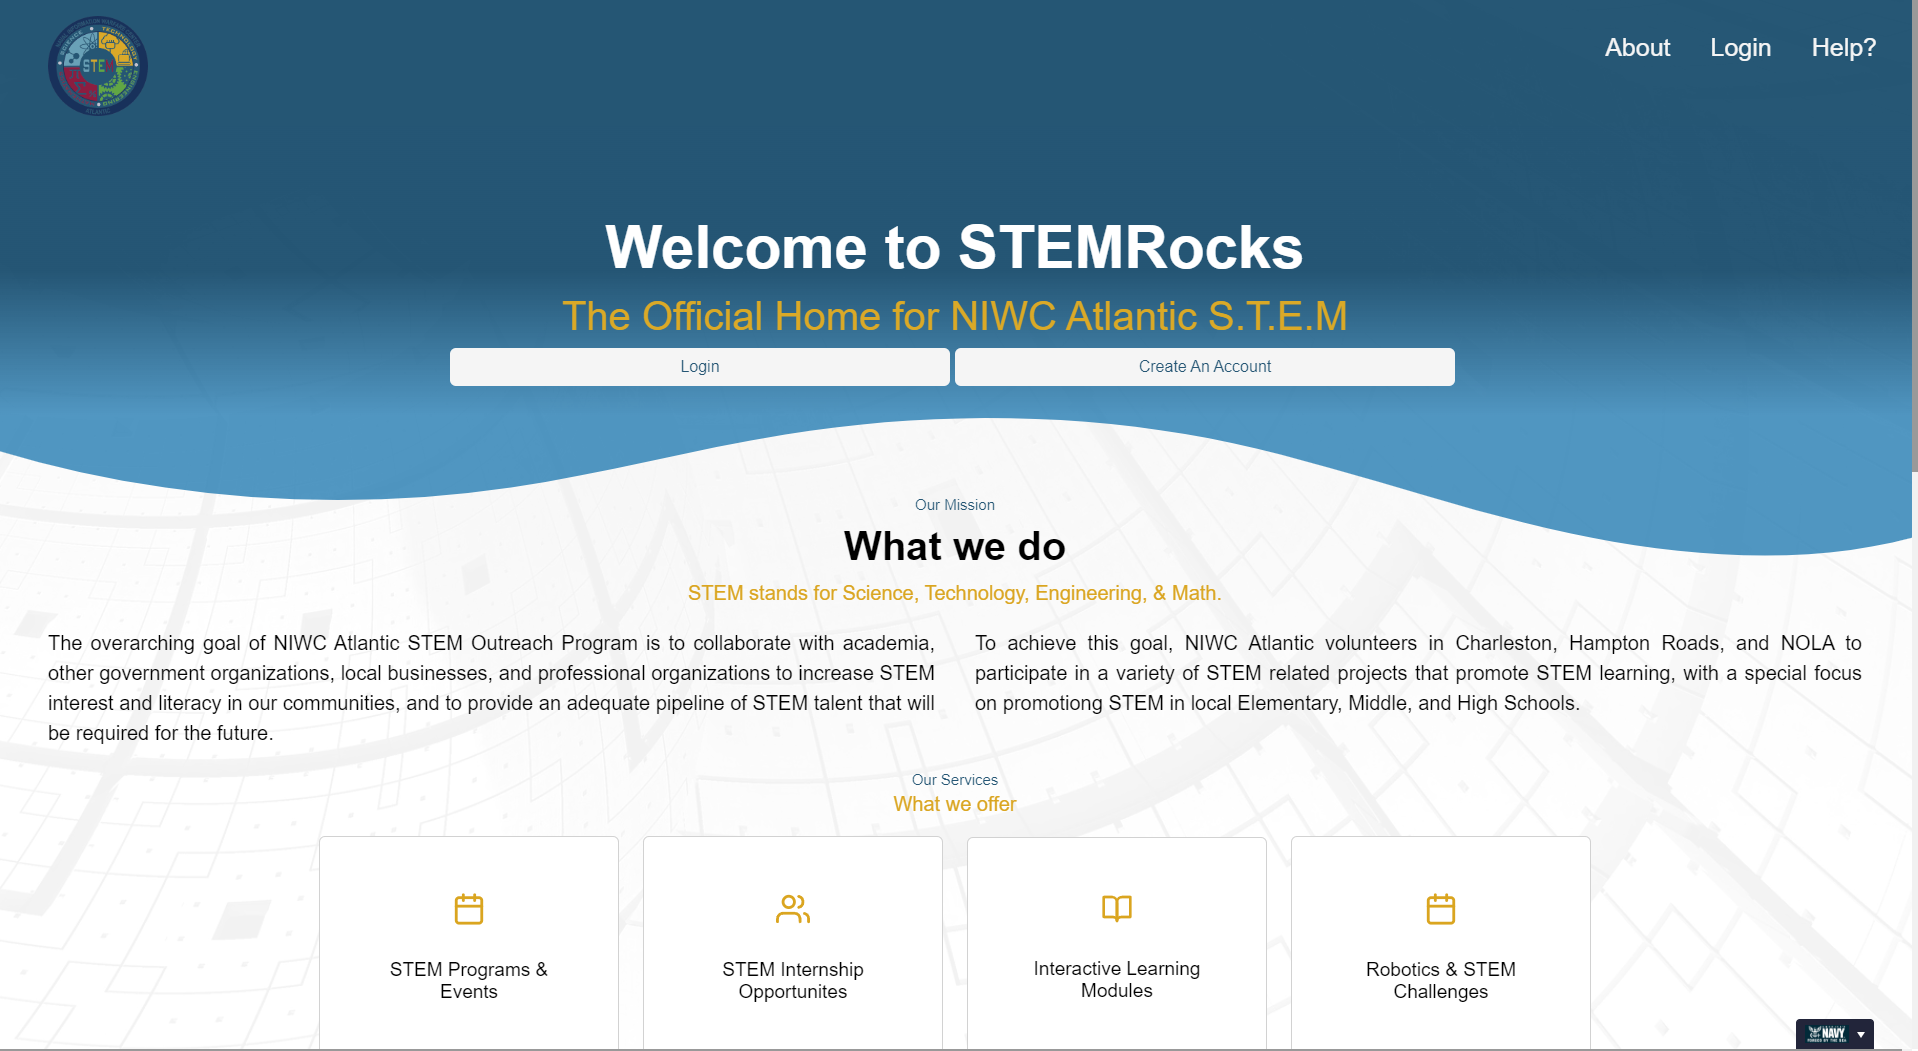The image size is (1918, 1051).
Task: Select Interactive Learning Modules card title
Action: click(1117, 979)
